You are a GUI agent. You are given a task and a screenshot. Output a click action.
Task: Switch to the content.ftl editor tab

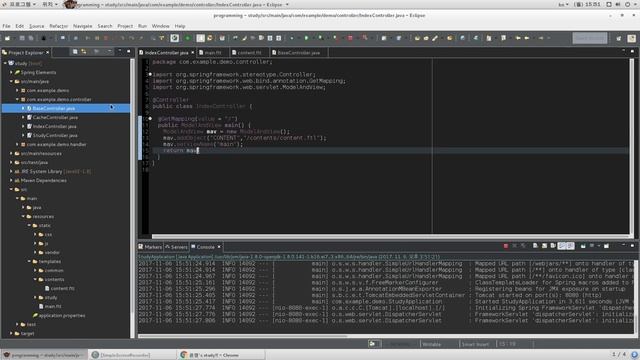coord(249,53)
